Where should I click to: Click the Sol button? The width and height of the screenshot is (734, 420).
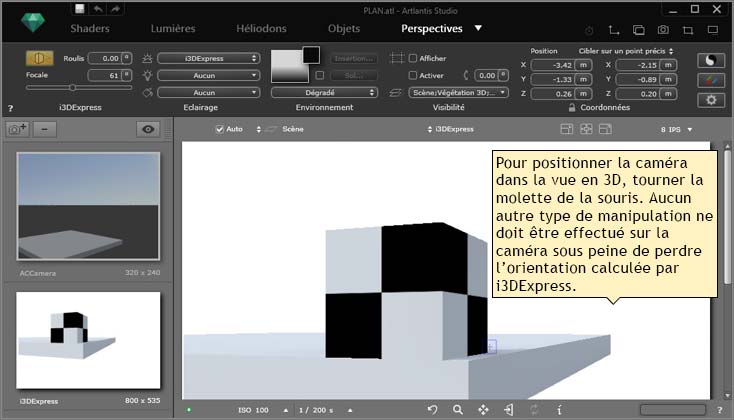click(353, 75)
